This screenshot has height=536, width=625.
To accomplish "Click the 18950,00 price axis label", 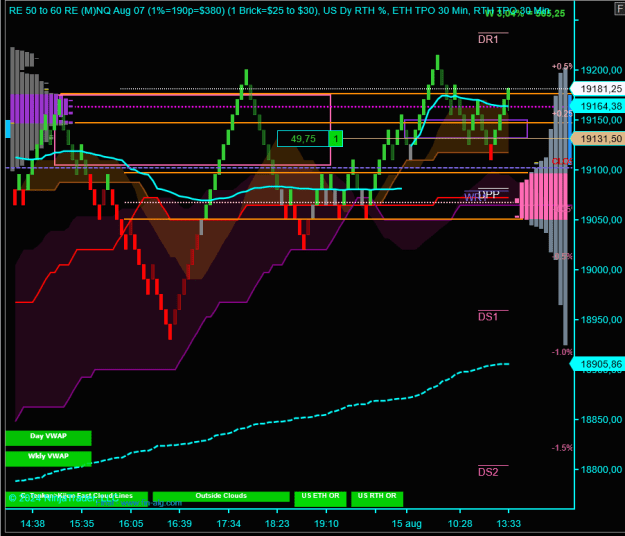I will click(601, 320).
